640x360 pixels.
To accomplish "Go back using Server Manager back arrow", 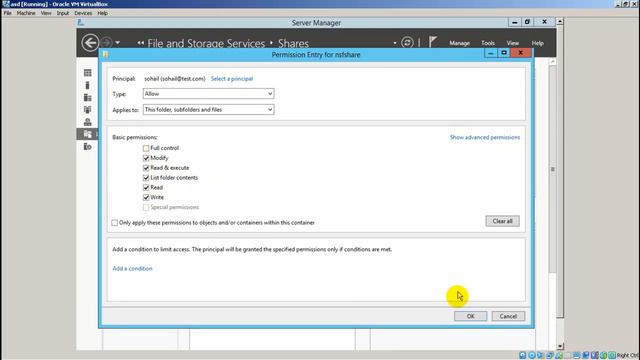I will click(90, 42).
